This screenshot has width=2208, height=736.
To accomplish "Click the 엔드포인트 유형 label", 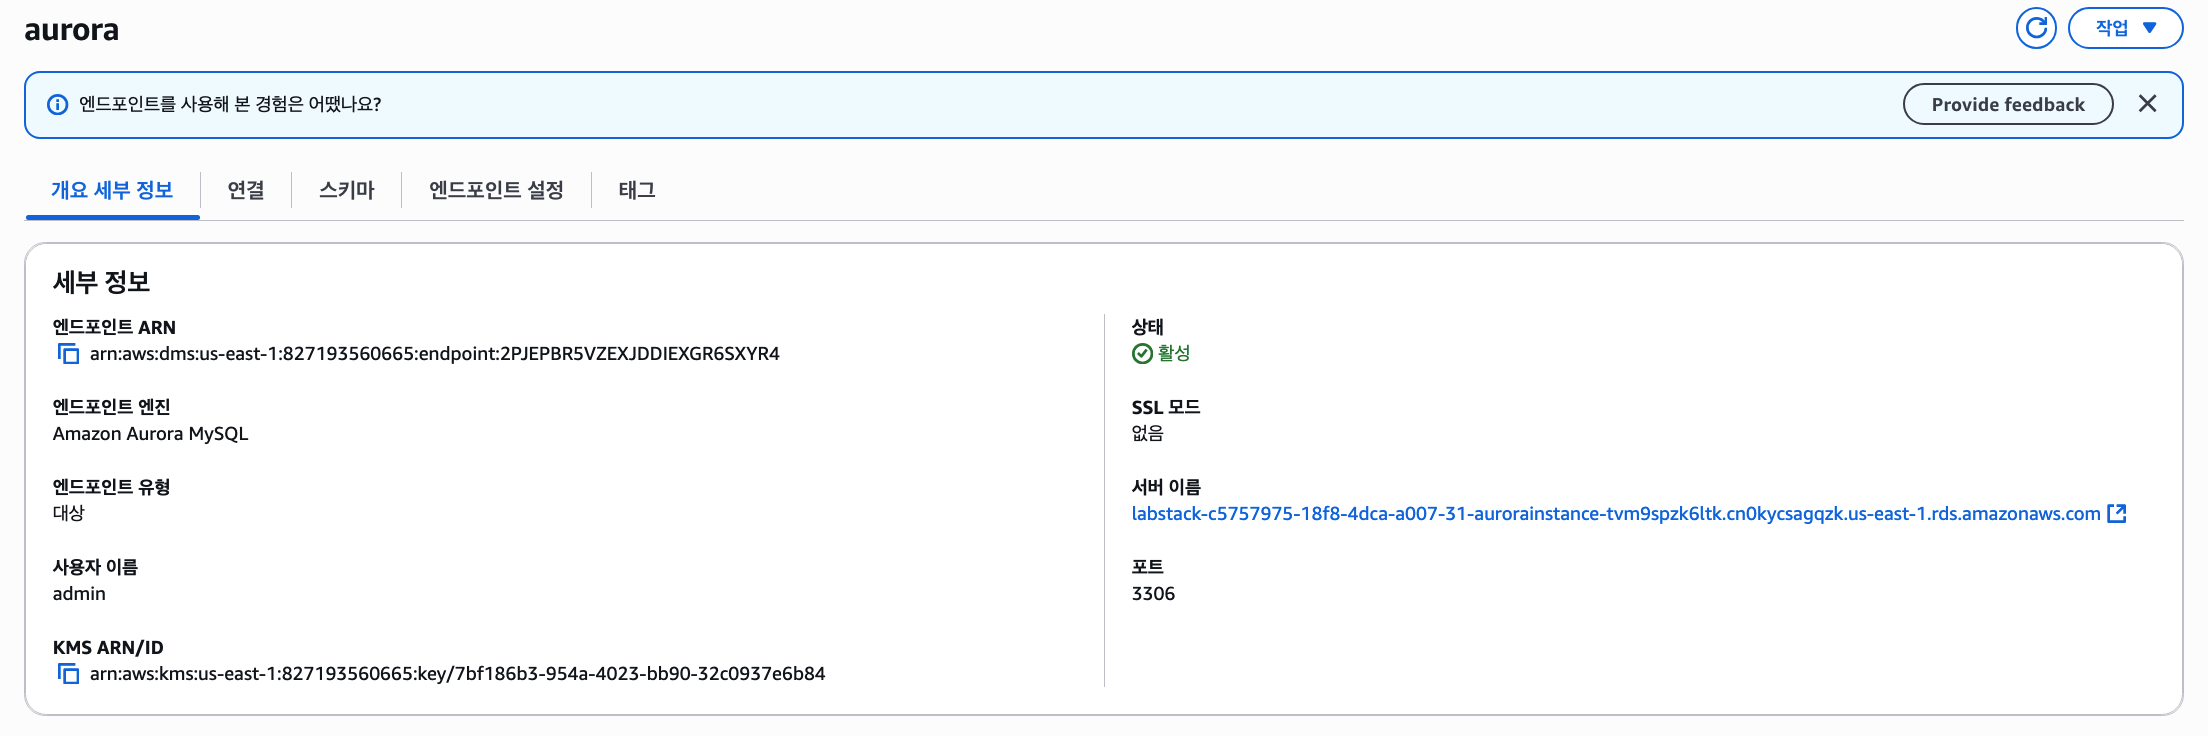I will 112,487.
